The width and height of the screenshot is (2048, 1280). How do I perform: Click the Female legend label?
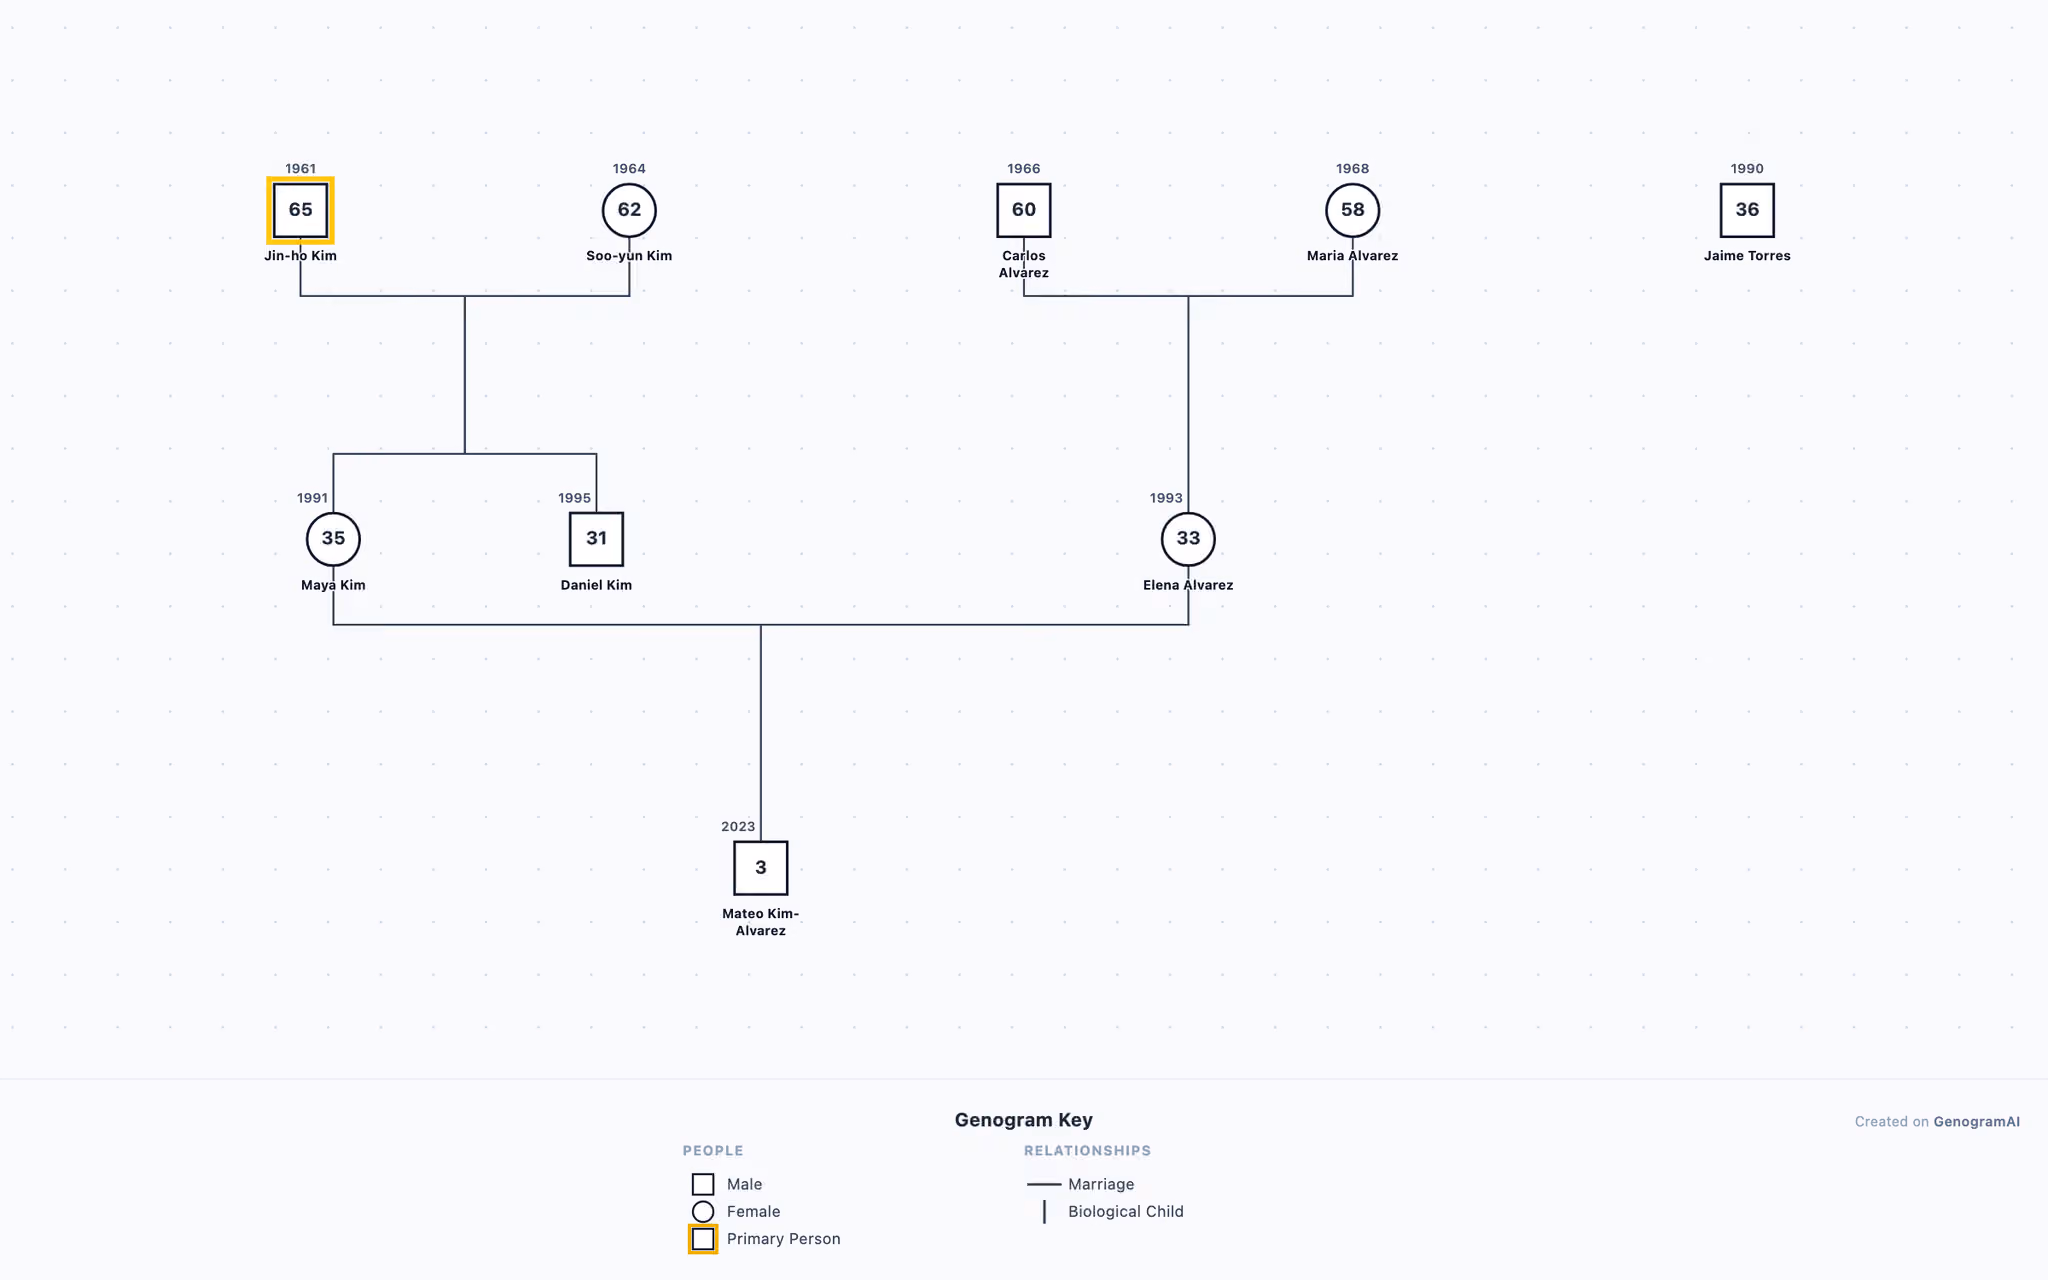(753, 1212)
